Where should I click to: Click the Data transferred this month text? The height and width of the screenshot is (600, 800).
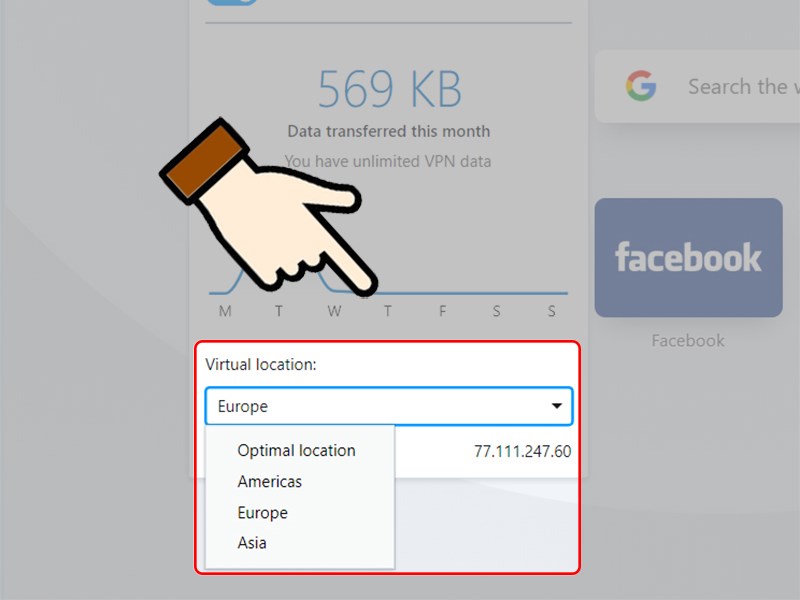[389, 132]
